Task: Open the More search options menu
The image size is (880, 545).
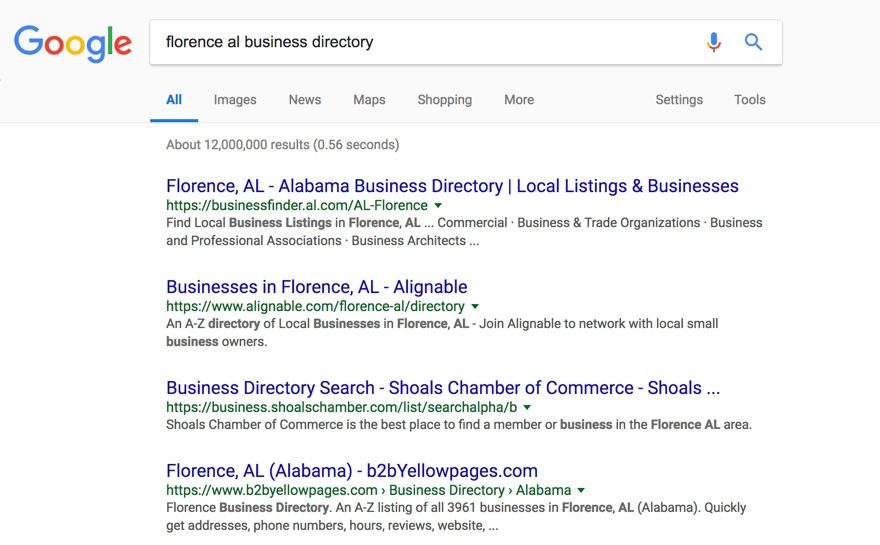Action: tap(519, 100)
